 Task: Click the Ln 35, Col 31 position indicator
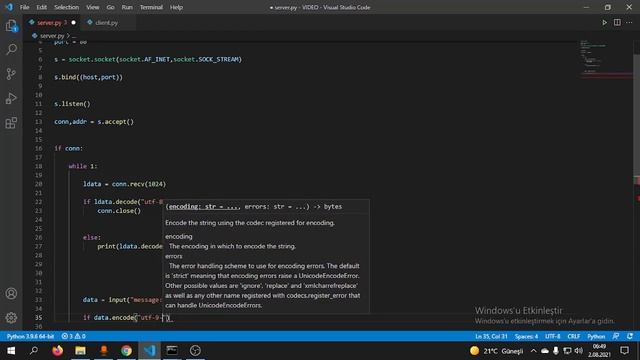pyautogui.click(x=491, y=336)
